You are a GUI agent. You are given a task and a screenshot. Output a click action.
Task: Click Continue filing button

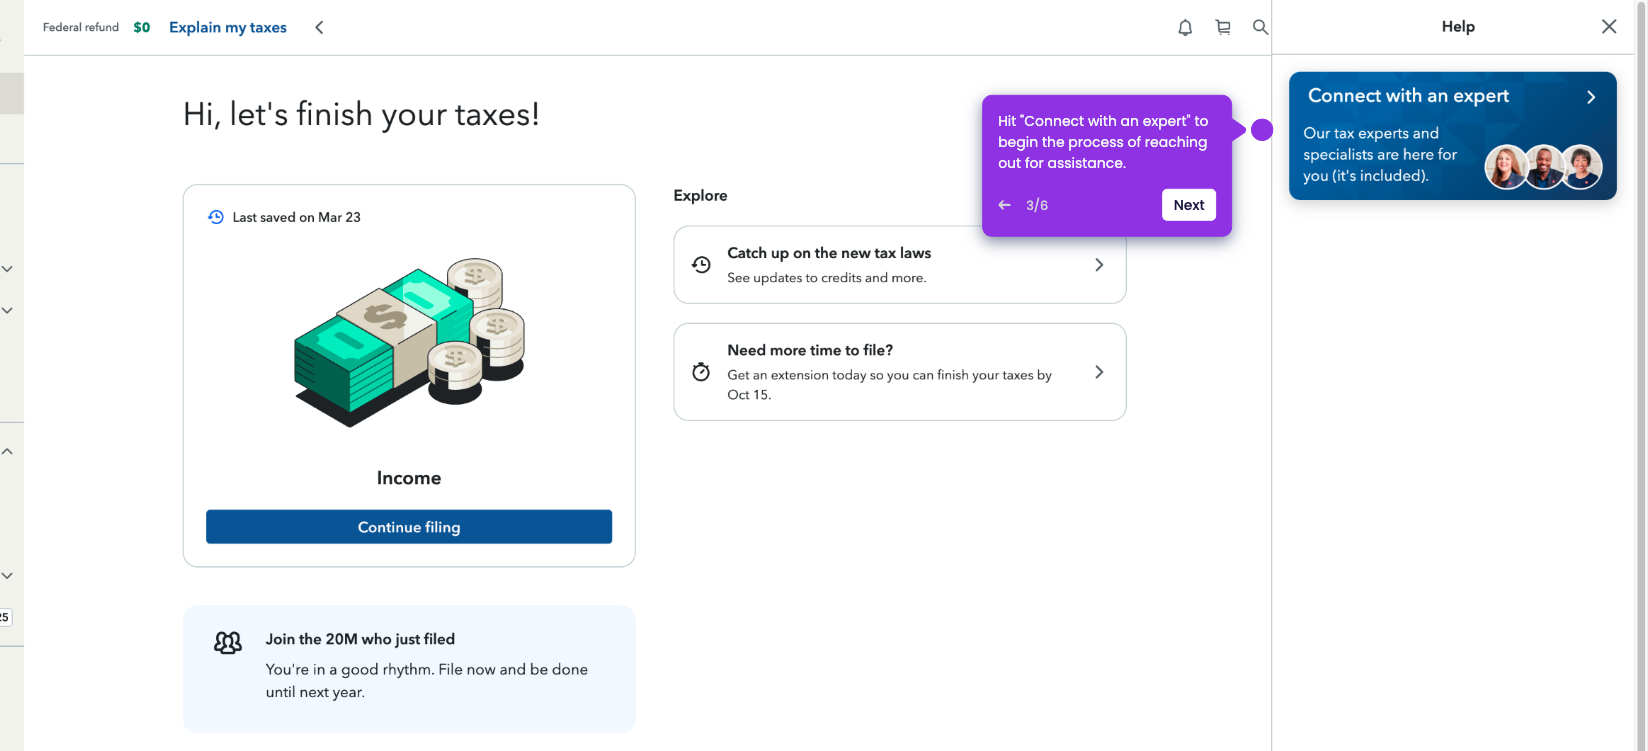pyautogui.click(x=409, y=527)
